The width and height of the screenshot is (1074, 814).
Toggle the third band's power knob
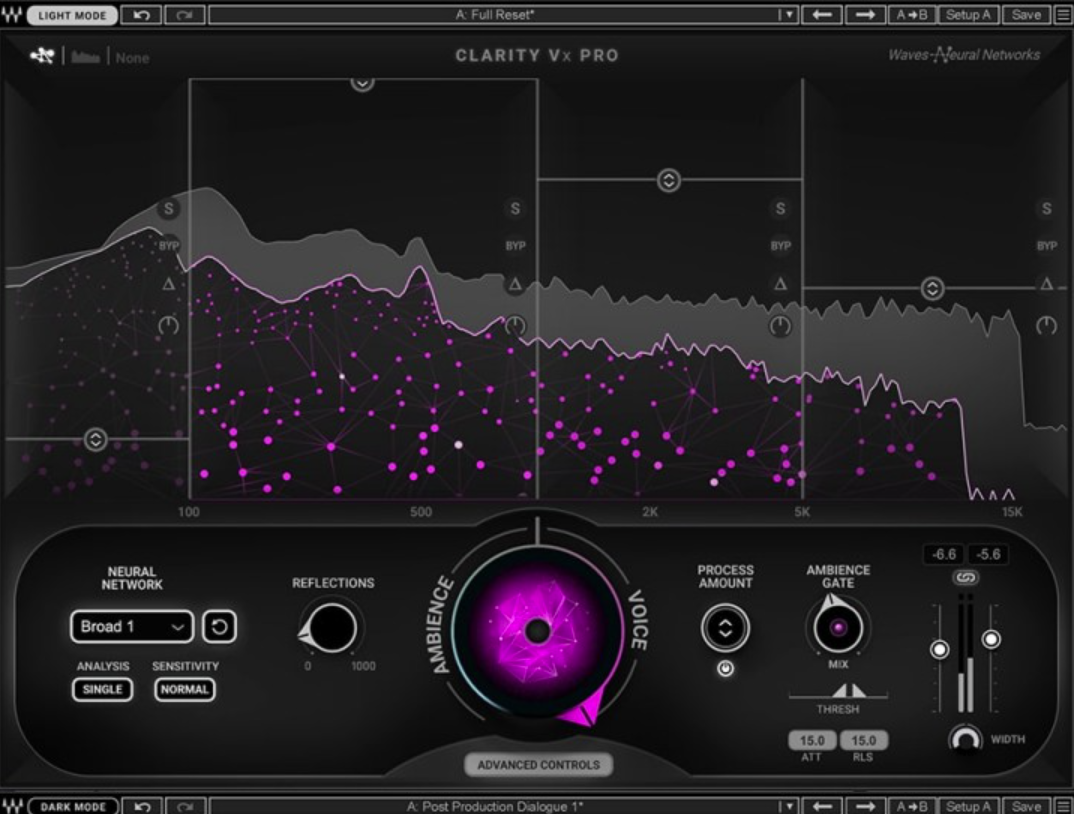click(780, 325)
